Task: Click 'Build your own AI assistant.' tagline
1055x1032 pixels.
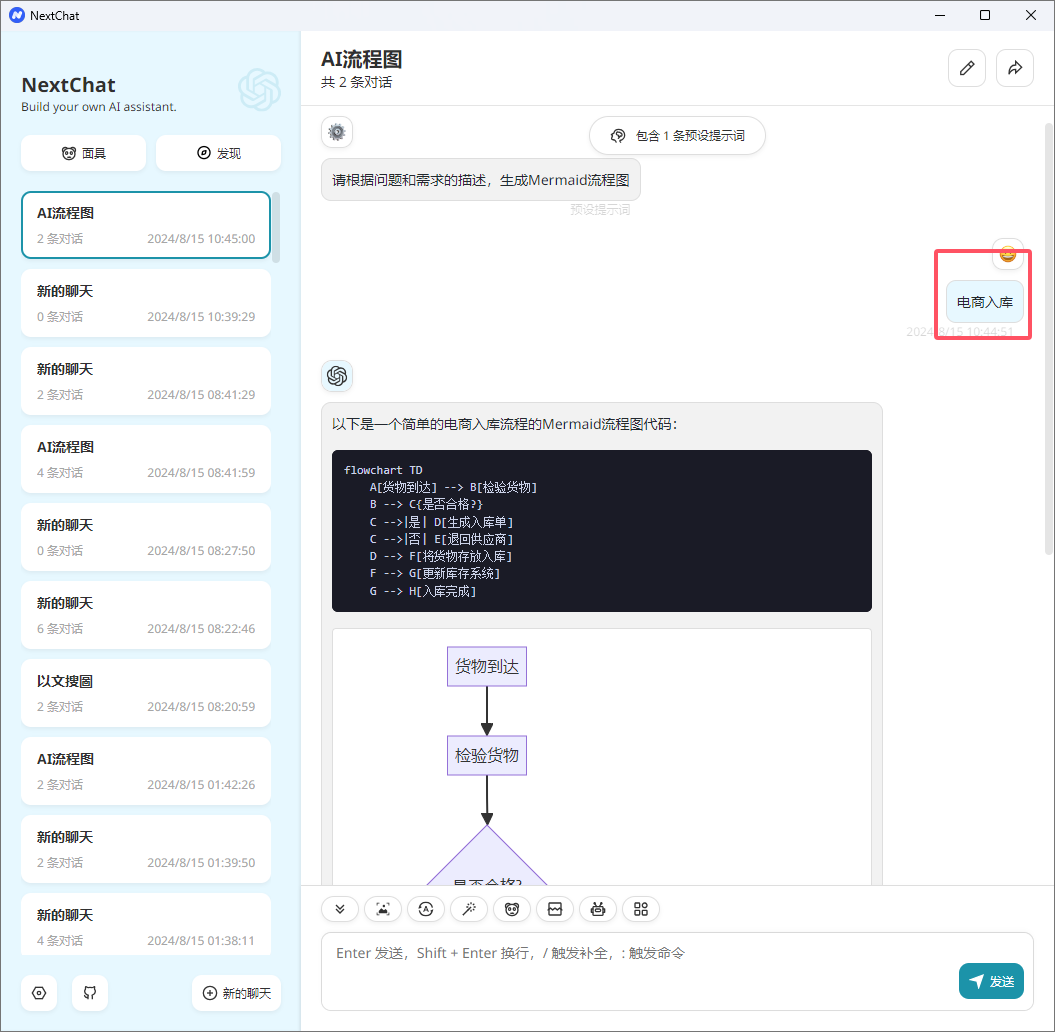Action: click(99, 107)
